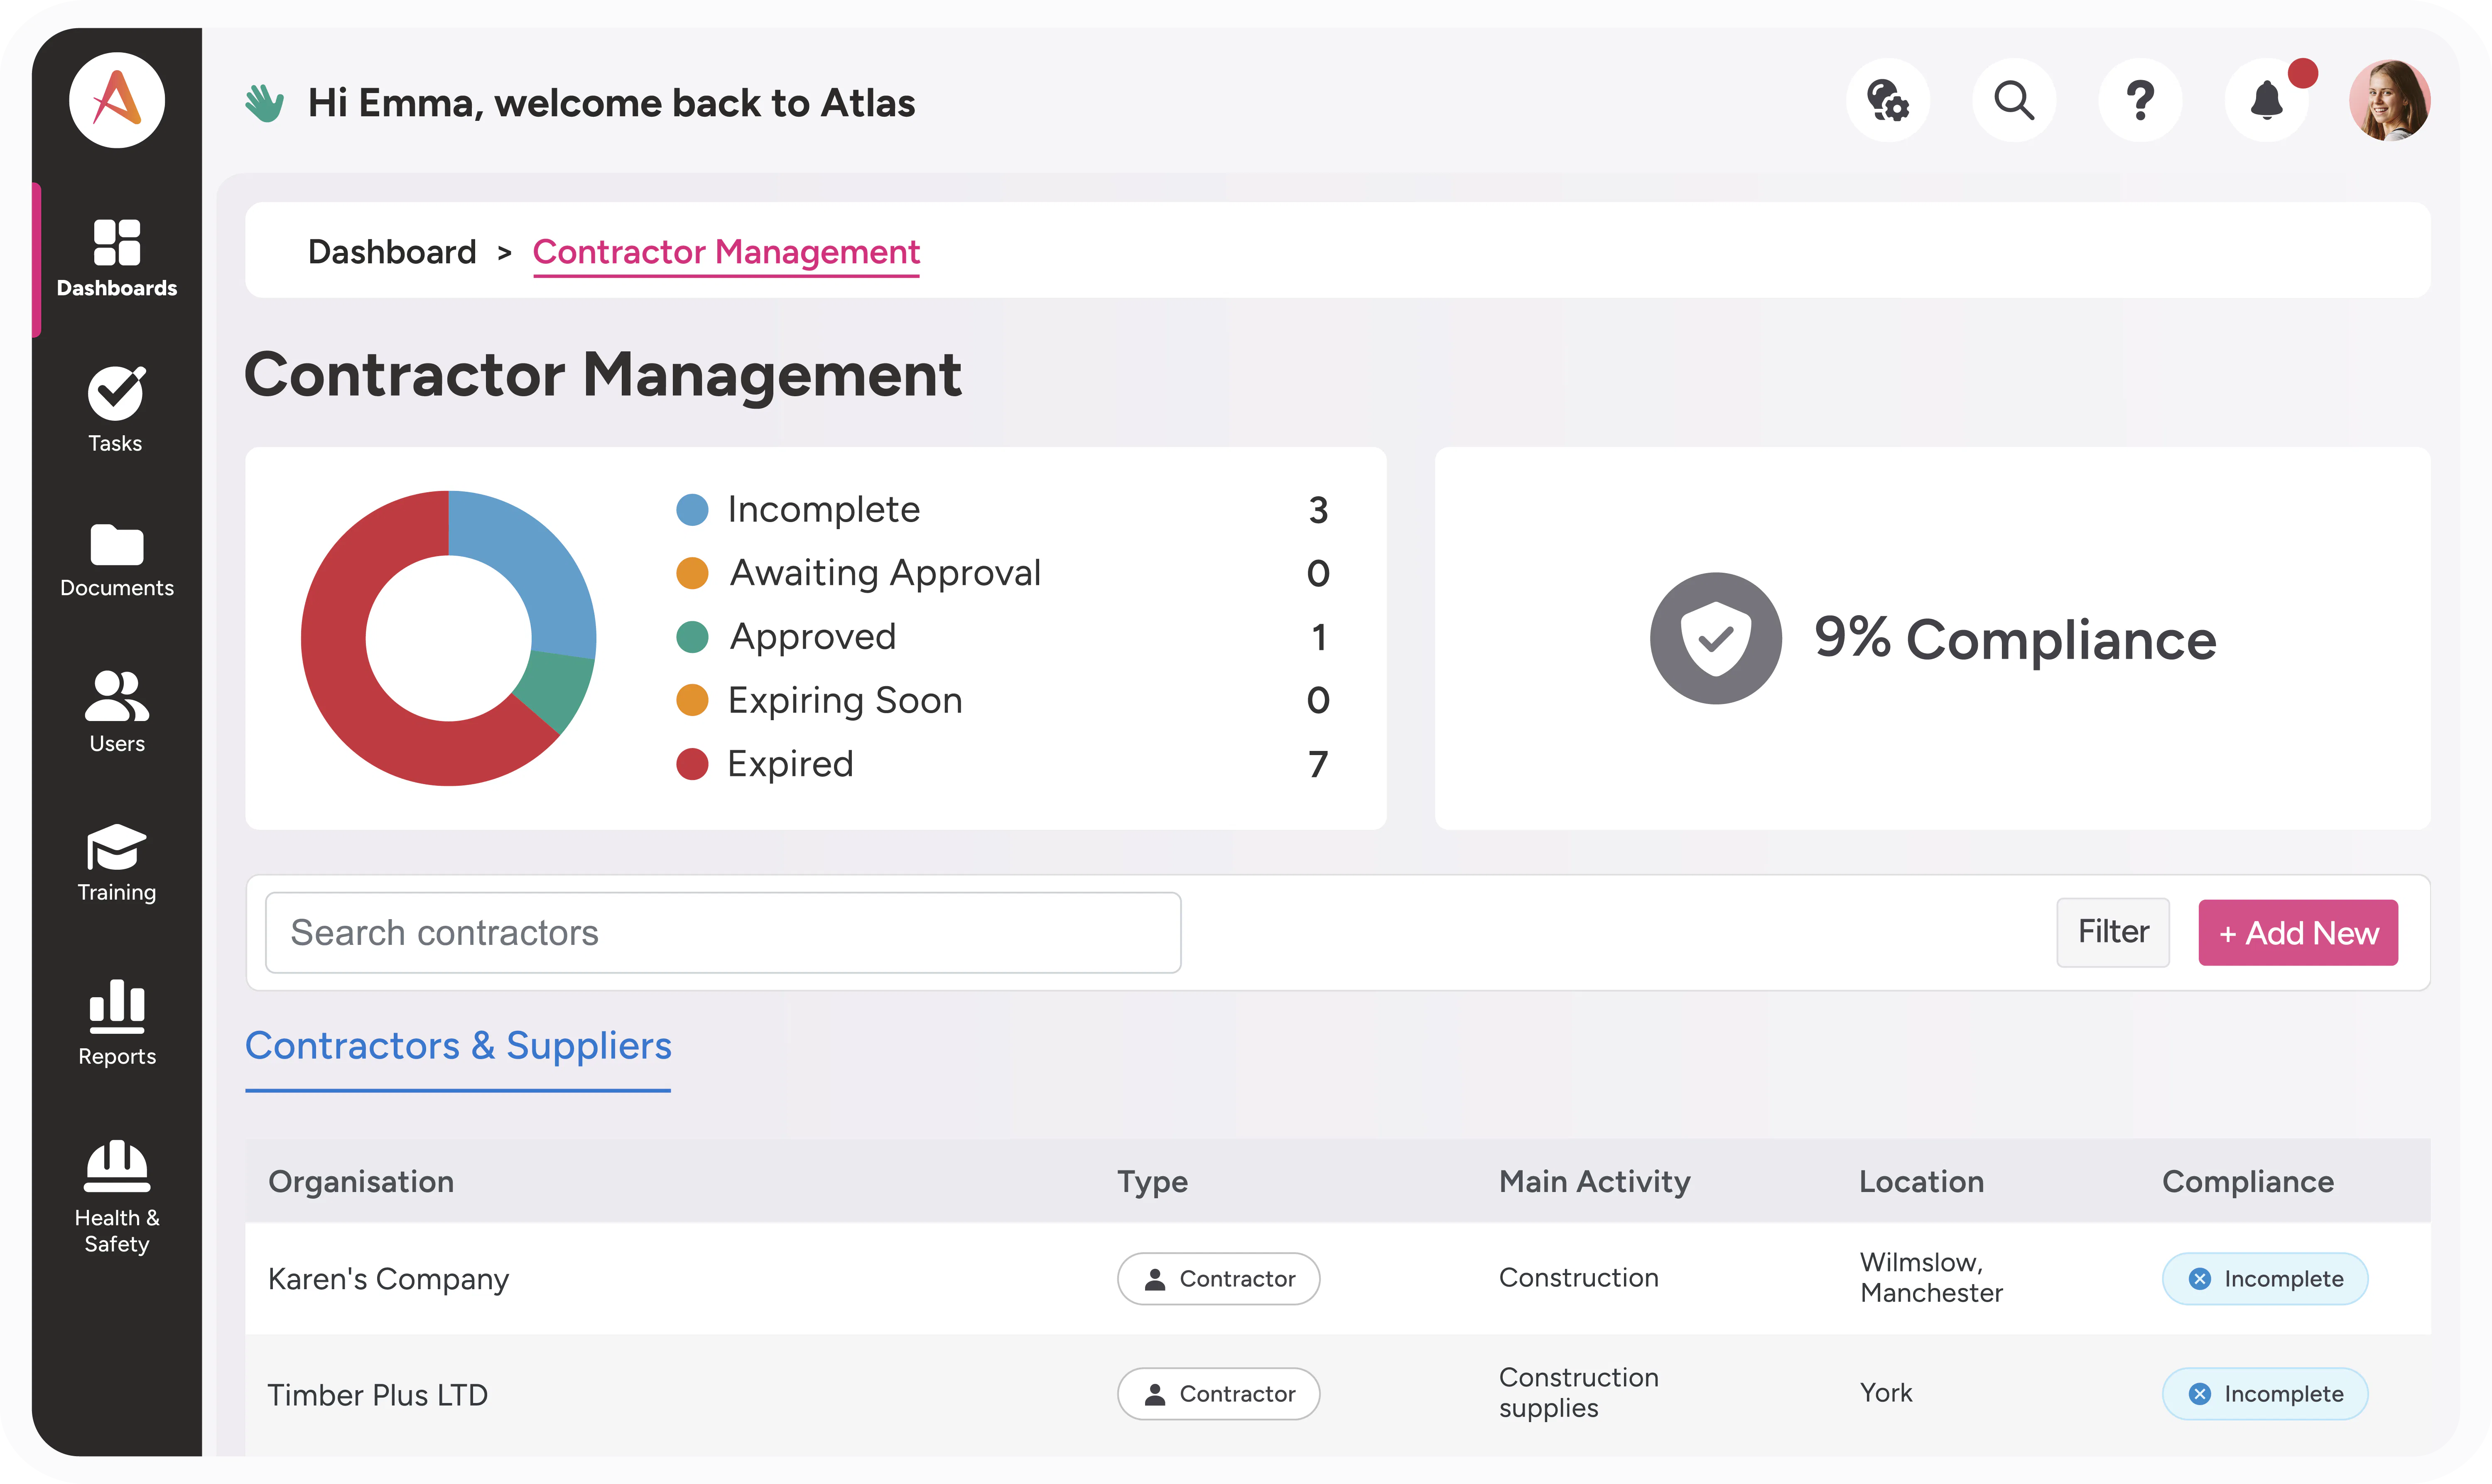Click Incomplete status for Karen's Company
This screenshot has height=1484, width=2492.
2265,1279
